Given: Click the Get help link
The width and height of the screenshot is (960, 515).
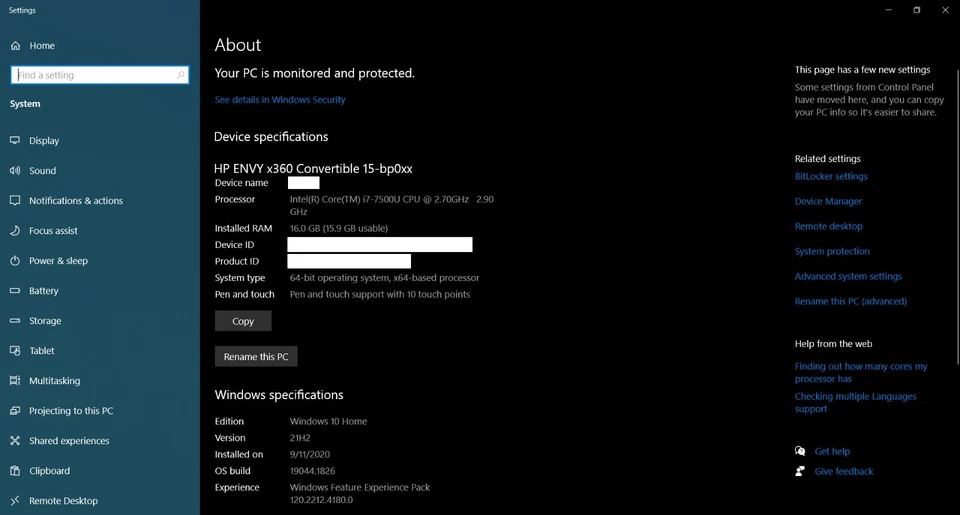Looking at the screenshot, I should [832, 451].
